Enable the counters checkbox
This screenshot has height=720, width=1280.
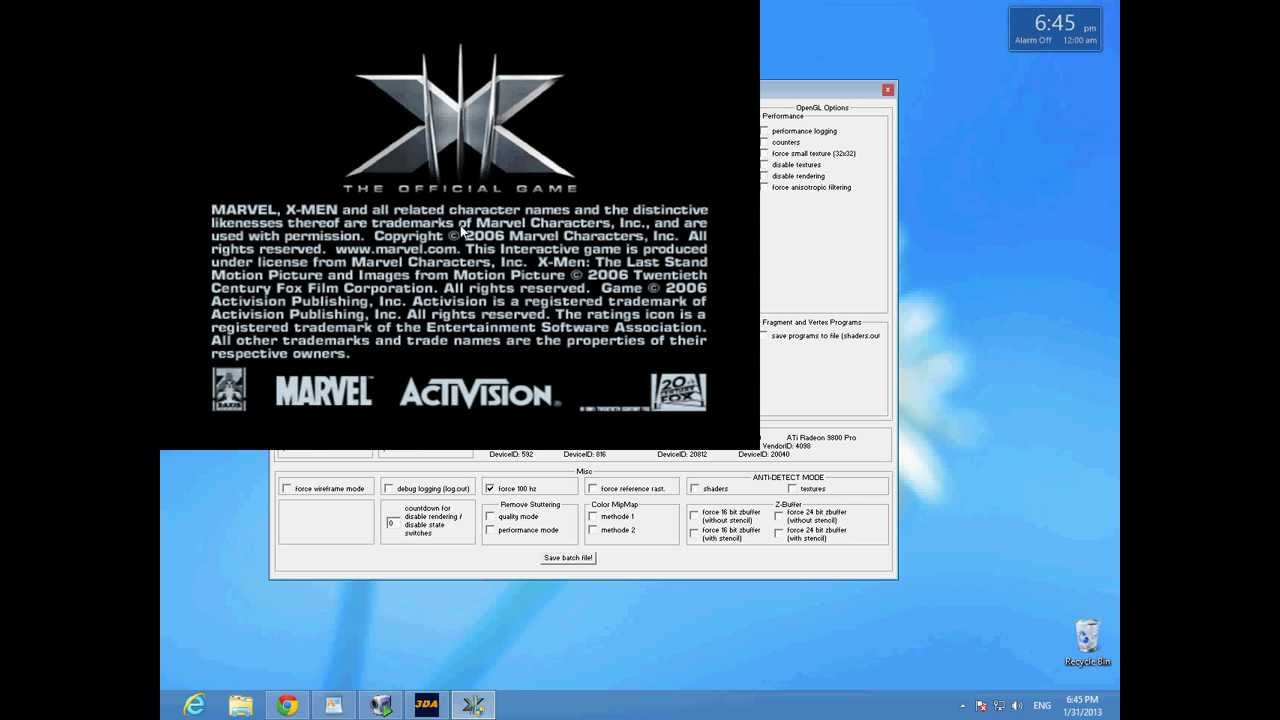click(x=765, y=142)
